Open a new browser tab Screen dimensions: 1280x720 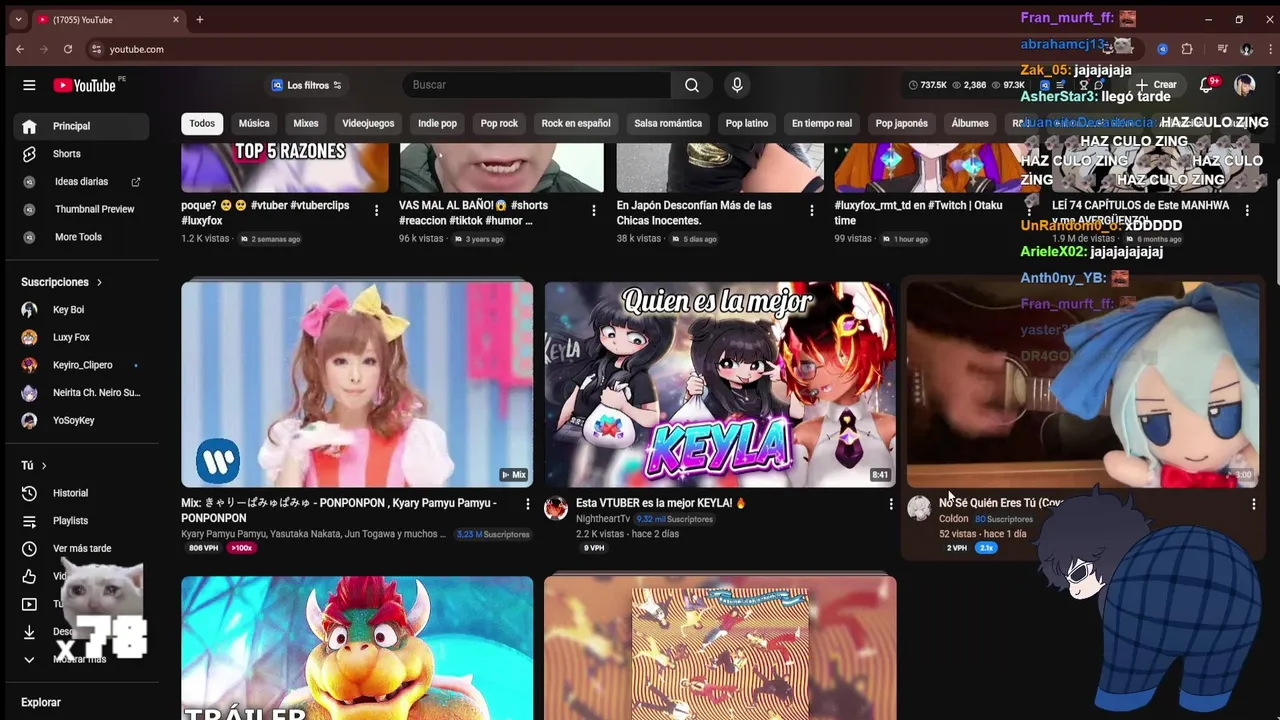coord(200,19)
